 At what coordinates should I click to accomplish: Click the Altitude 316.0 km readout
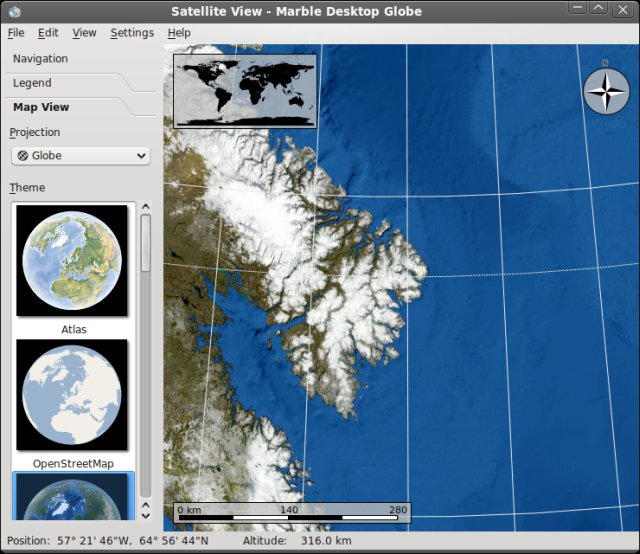297,541
